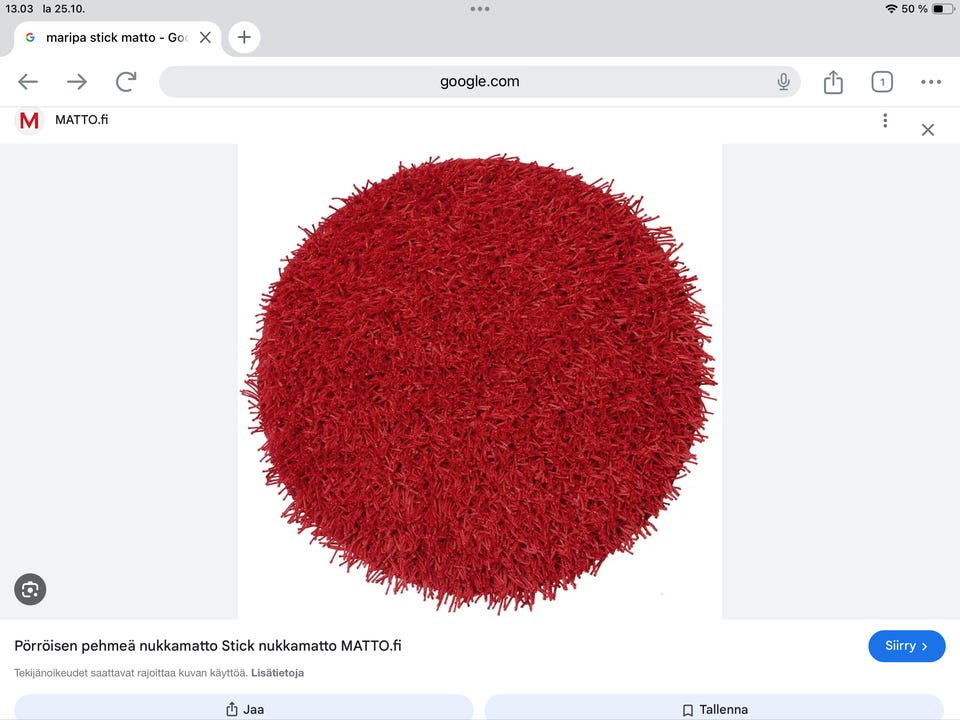Image resolution: width=960 pixels, height=720 pixels.
Task: Open image options vertical dots menu
Action: tap(885, 121)
